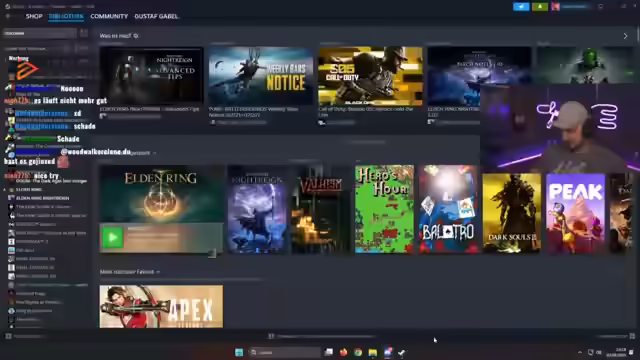Open the green notifications bell icon

click(x=540, y=7)
